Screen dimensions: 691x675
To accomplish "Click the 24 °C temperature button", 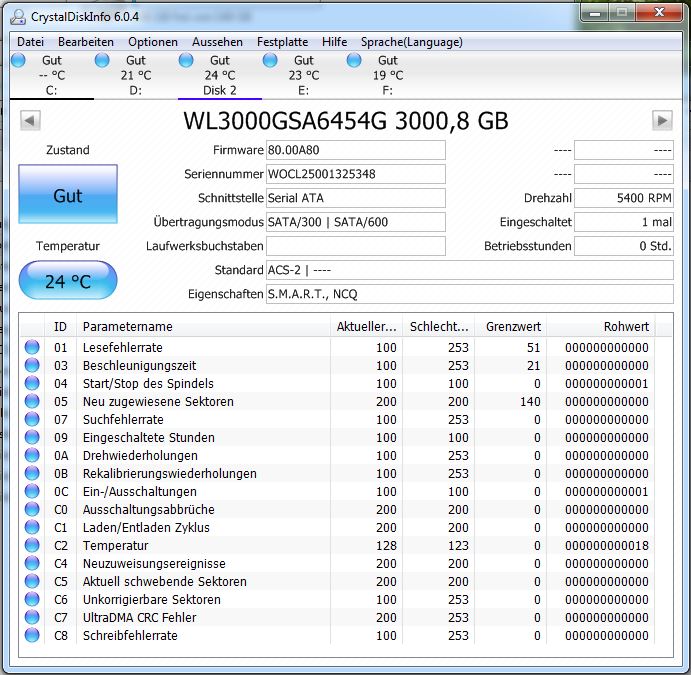I will tap(68, 280).
